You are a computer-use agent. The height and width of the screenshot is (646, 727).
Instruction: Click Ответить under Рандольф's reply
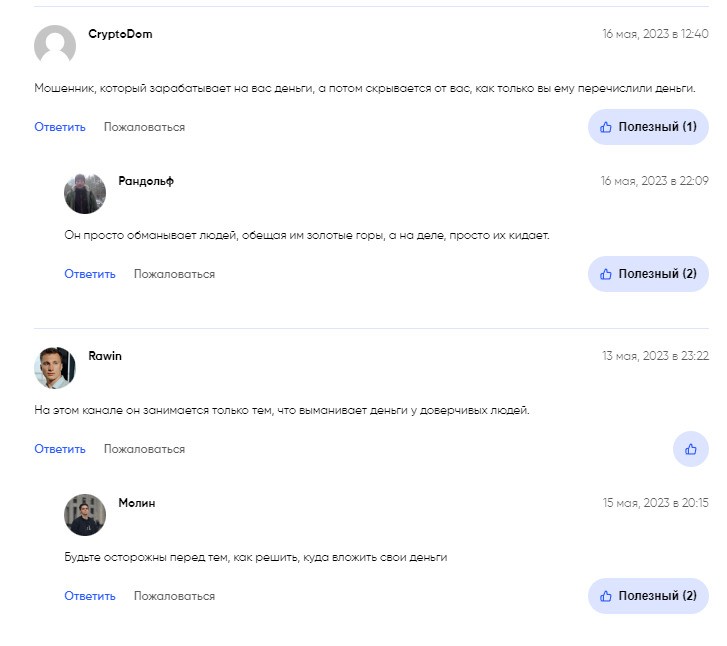click(90, 274)
